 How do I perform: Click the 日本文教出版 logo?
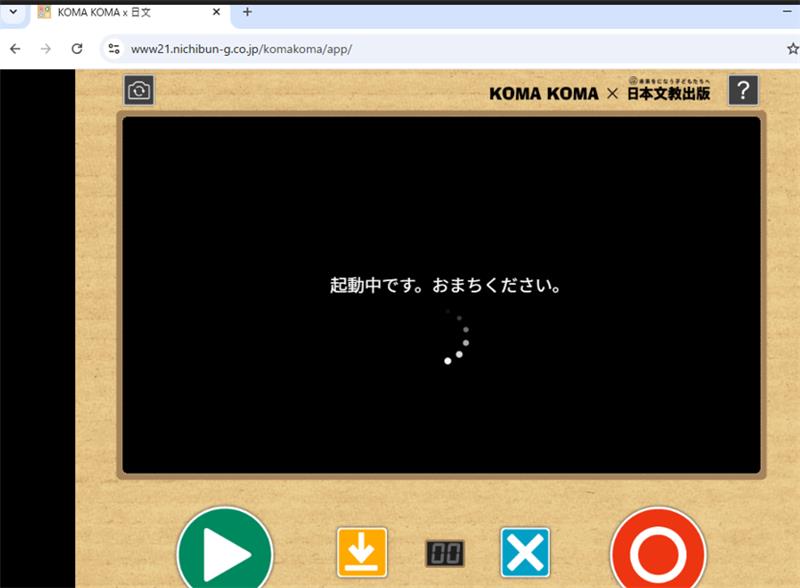click(x=668, y=89)
